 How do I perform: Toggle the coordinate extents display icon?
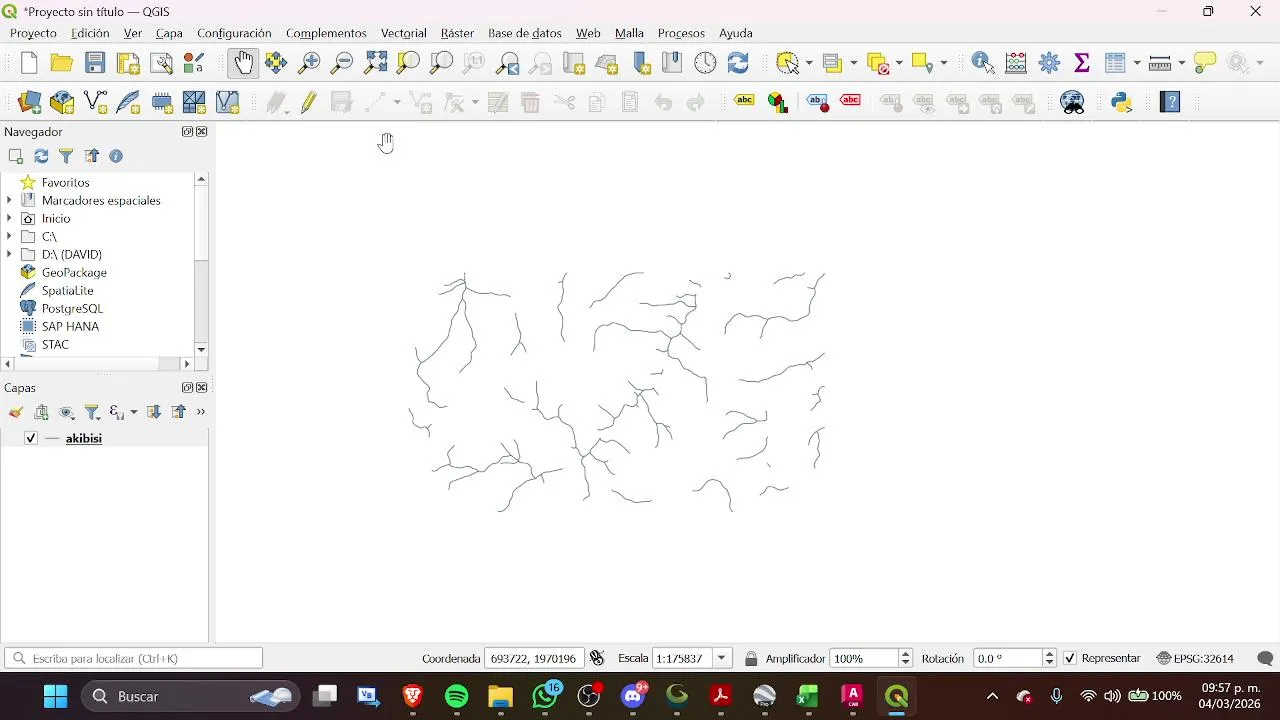597,658
